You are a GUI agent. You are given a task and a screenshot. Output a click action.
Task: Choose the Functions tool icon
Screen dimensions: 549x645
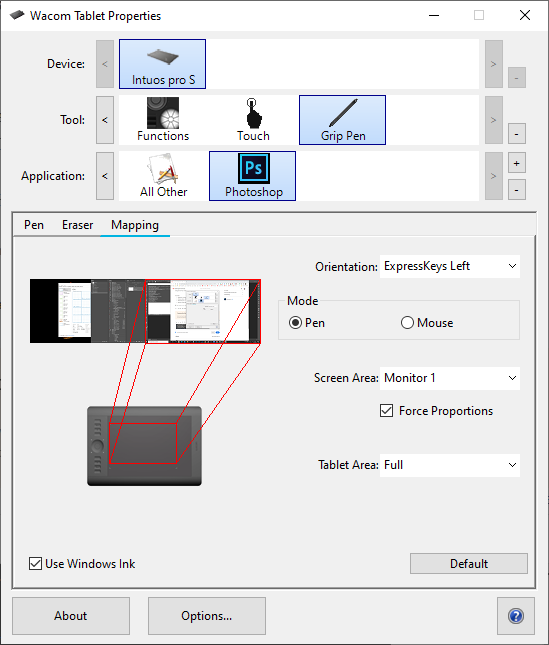pos(163,120)
